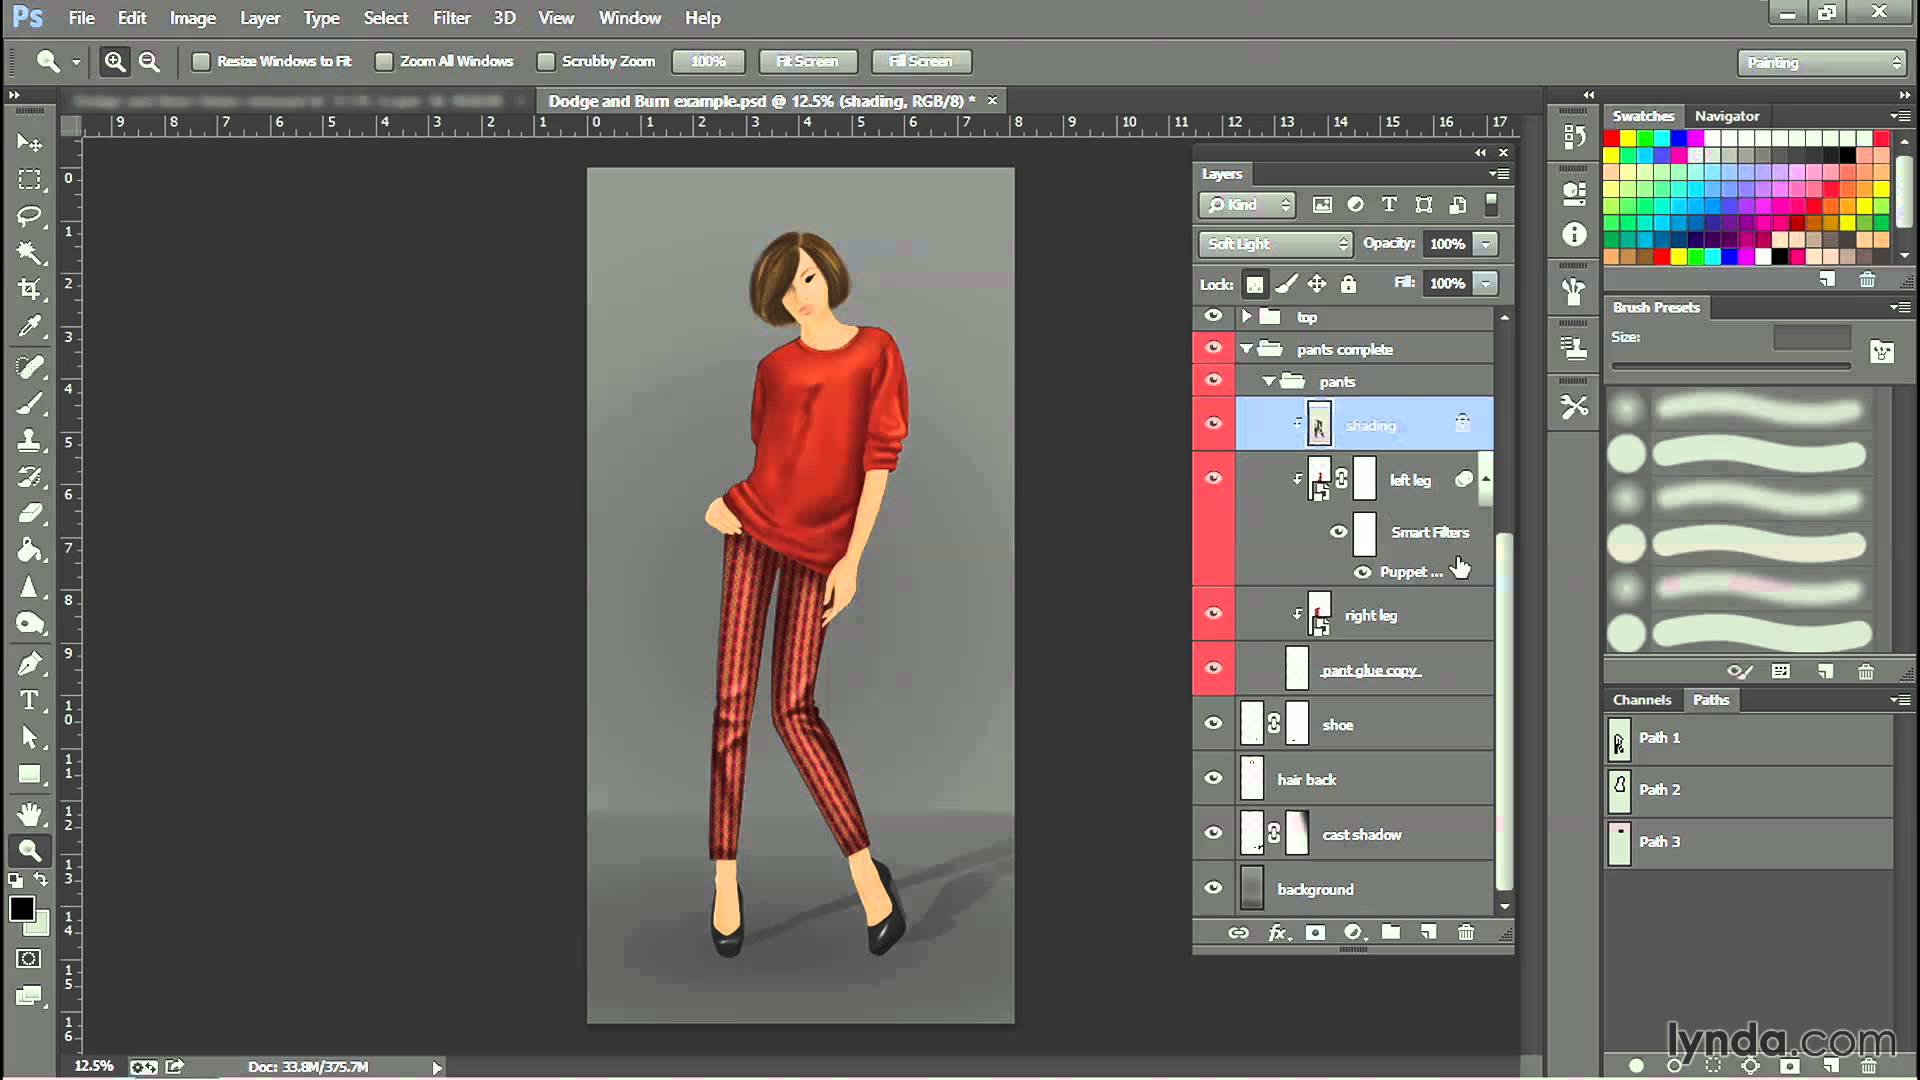Toggle visibility of background layer
The height and width of the screenshot is (1080, 1920).
tap(1213, 887)
